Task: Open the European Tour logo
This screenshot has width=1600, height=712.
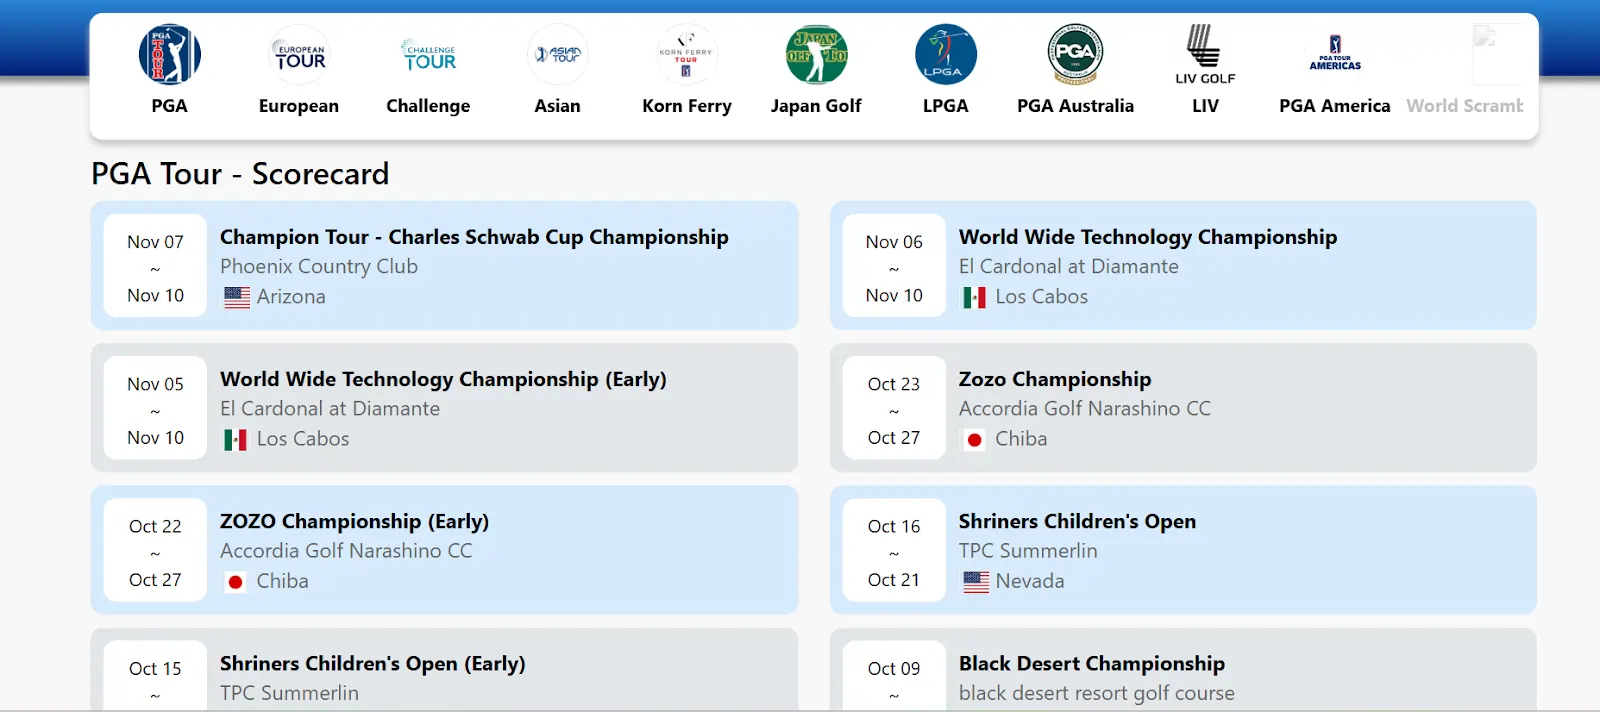Action: pyautogui.click(x=299, y=55)
